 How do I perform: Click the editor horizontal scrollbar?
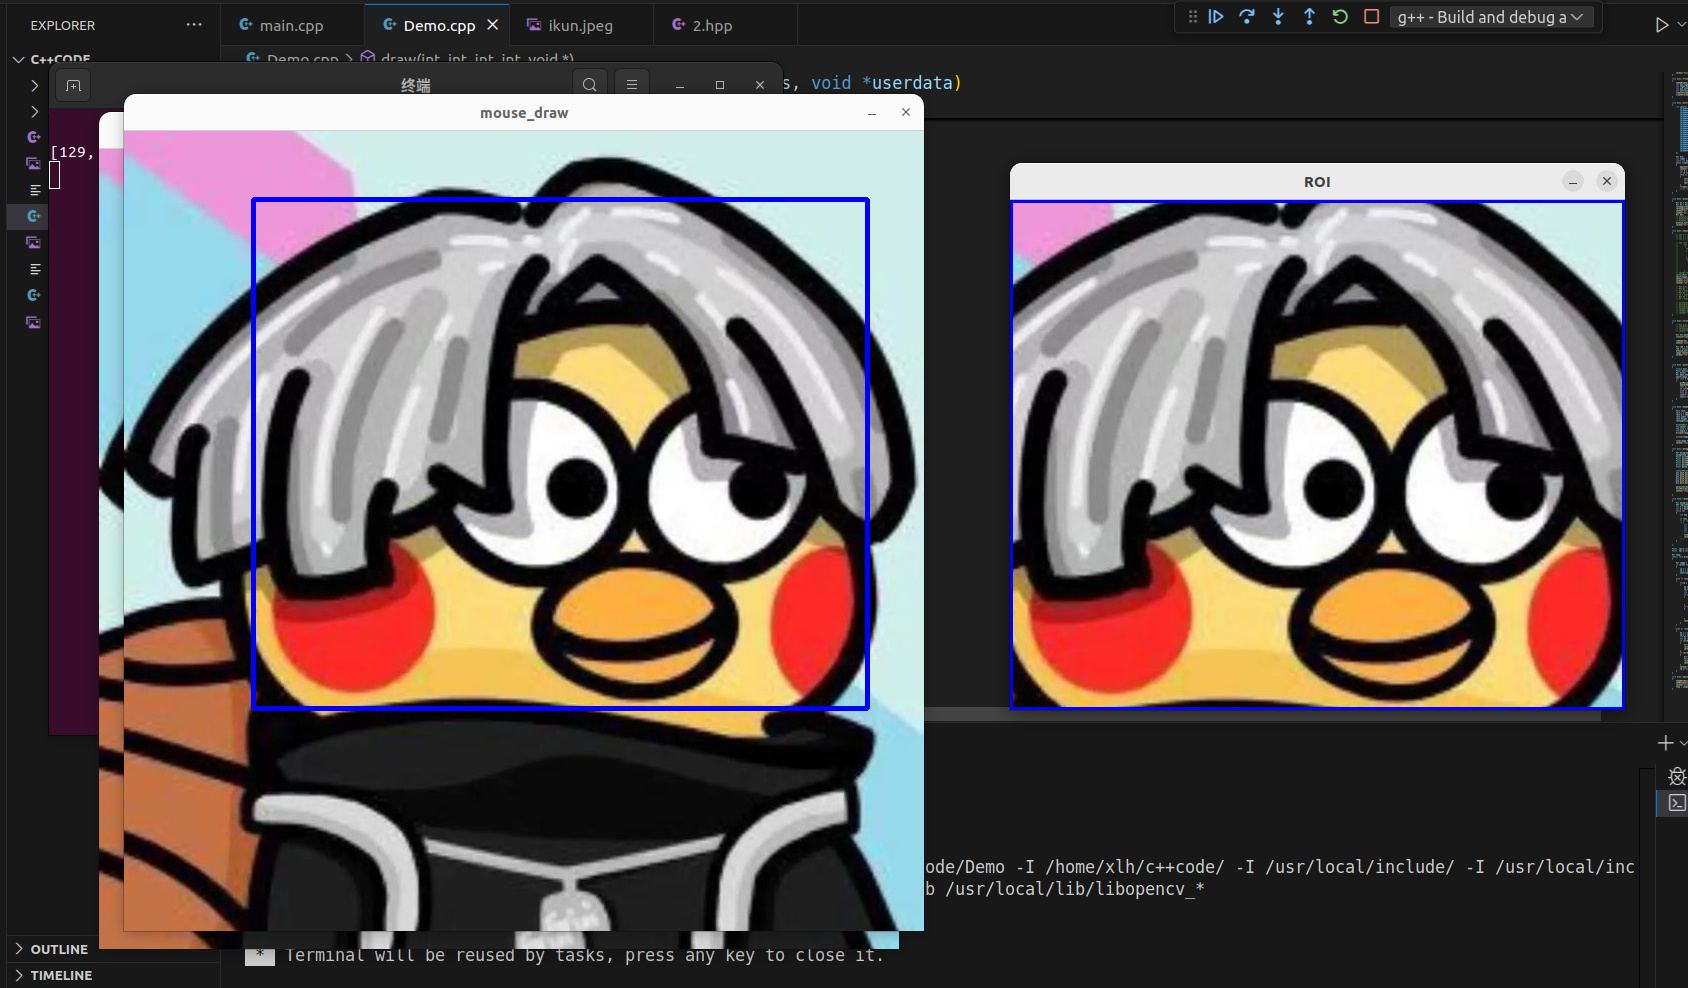[x=1262, y=715]
